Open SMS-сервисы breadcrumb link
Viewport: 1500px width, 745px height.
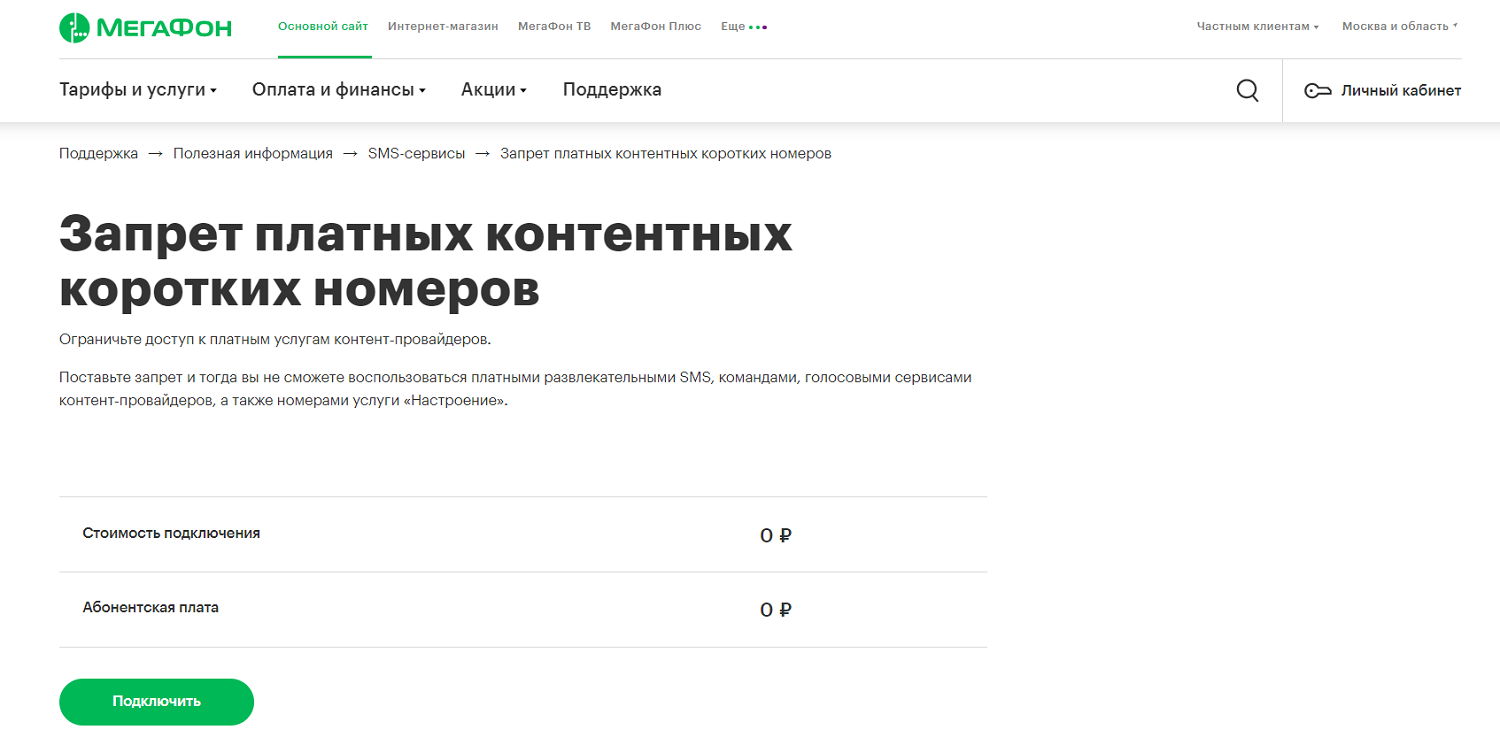[417, 153]
